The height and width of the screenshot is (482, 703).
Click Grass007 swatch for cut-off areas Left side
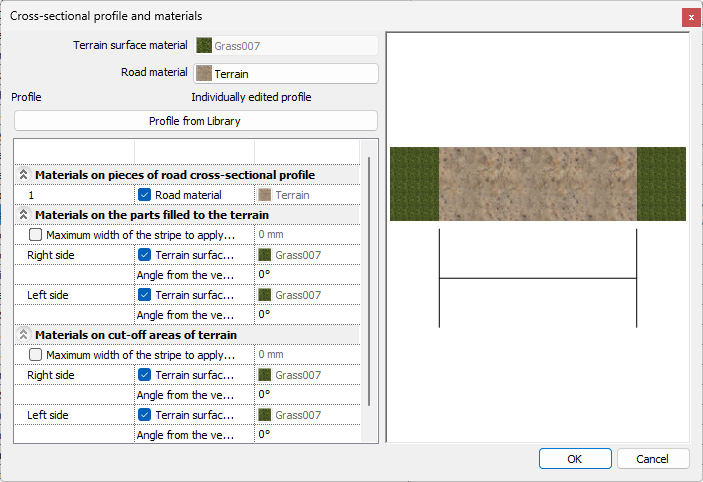click(265, 415)
